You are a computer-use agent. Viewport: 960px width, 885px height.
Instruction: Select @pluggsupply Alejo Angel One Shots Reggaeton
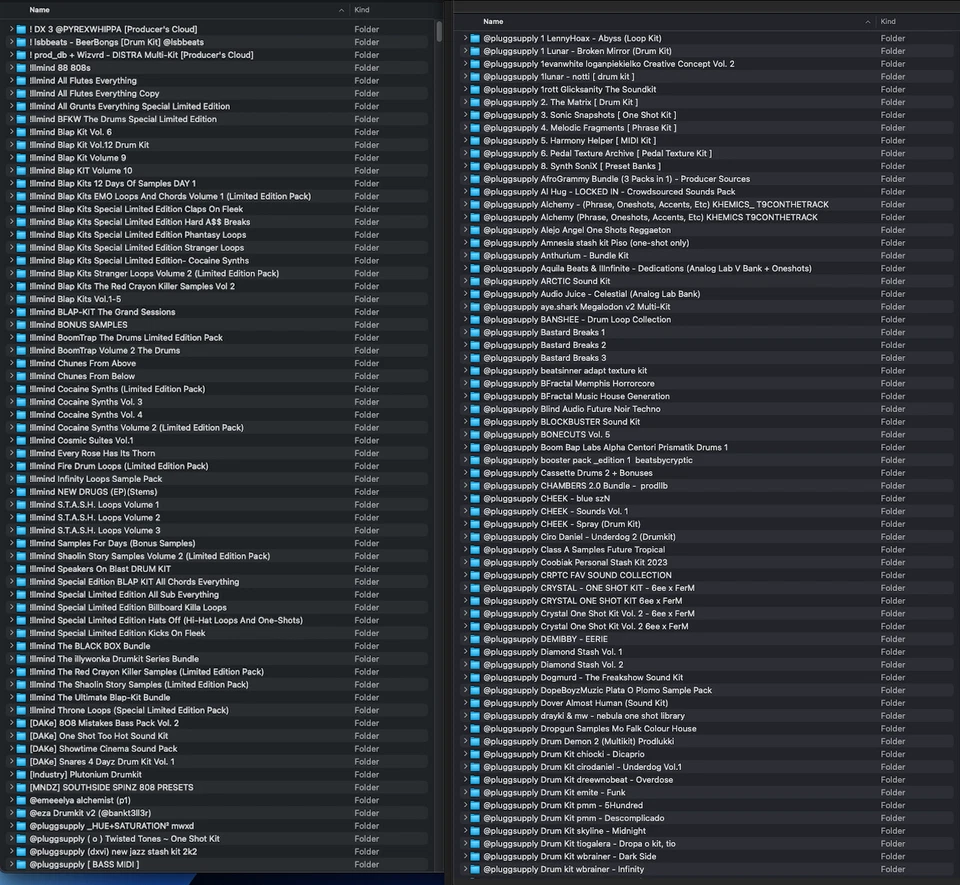(x=707, y=230)
